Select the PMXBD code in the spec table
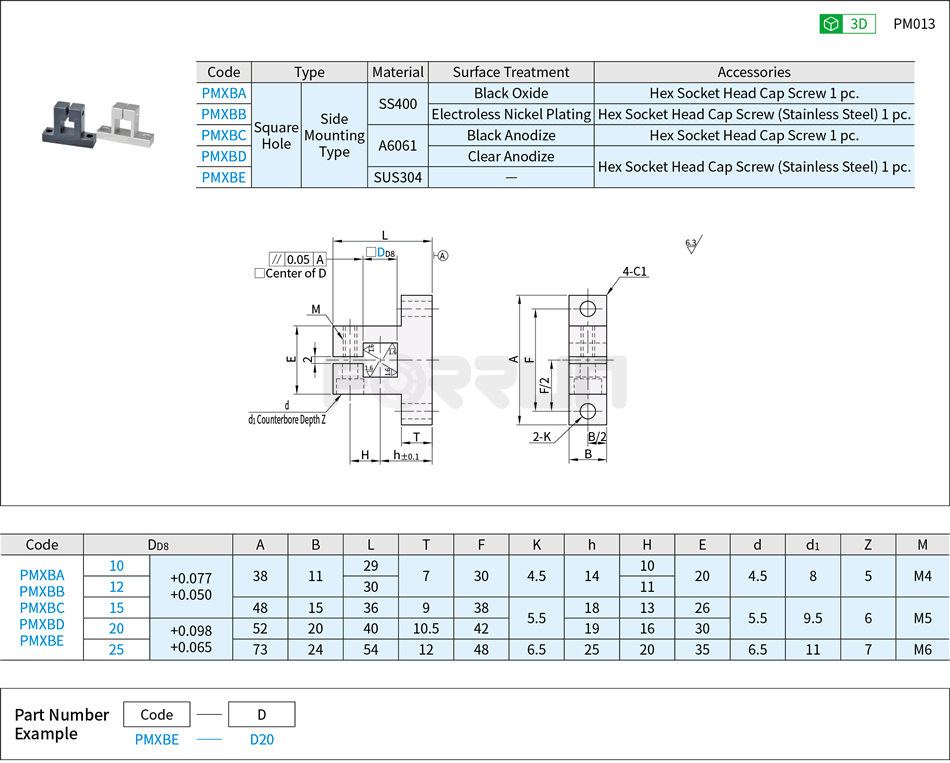This screenshot has width=950, height=763. click(x=41, y=624)
